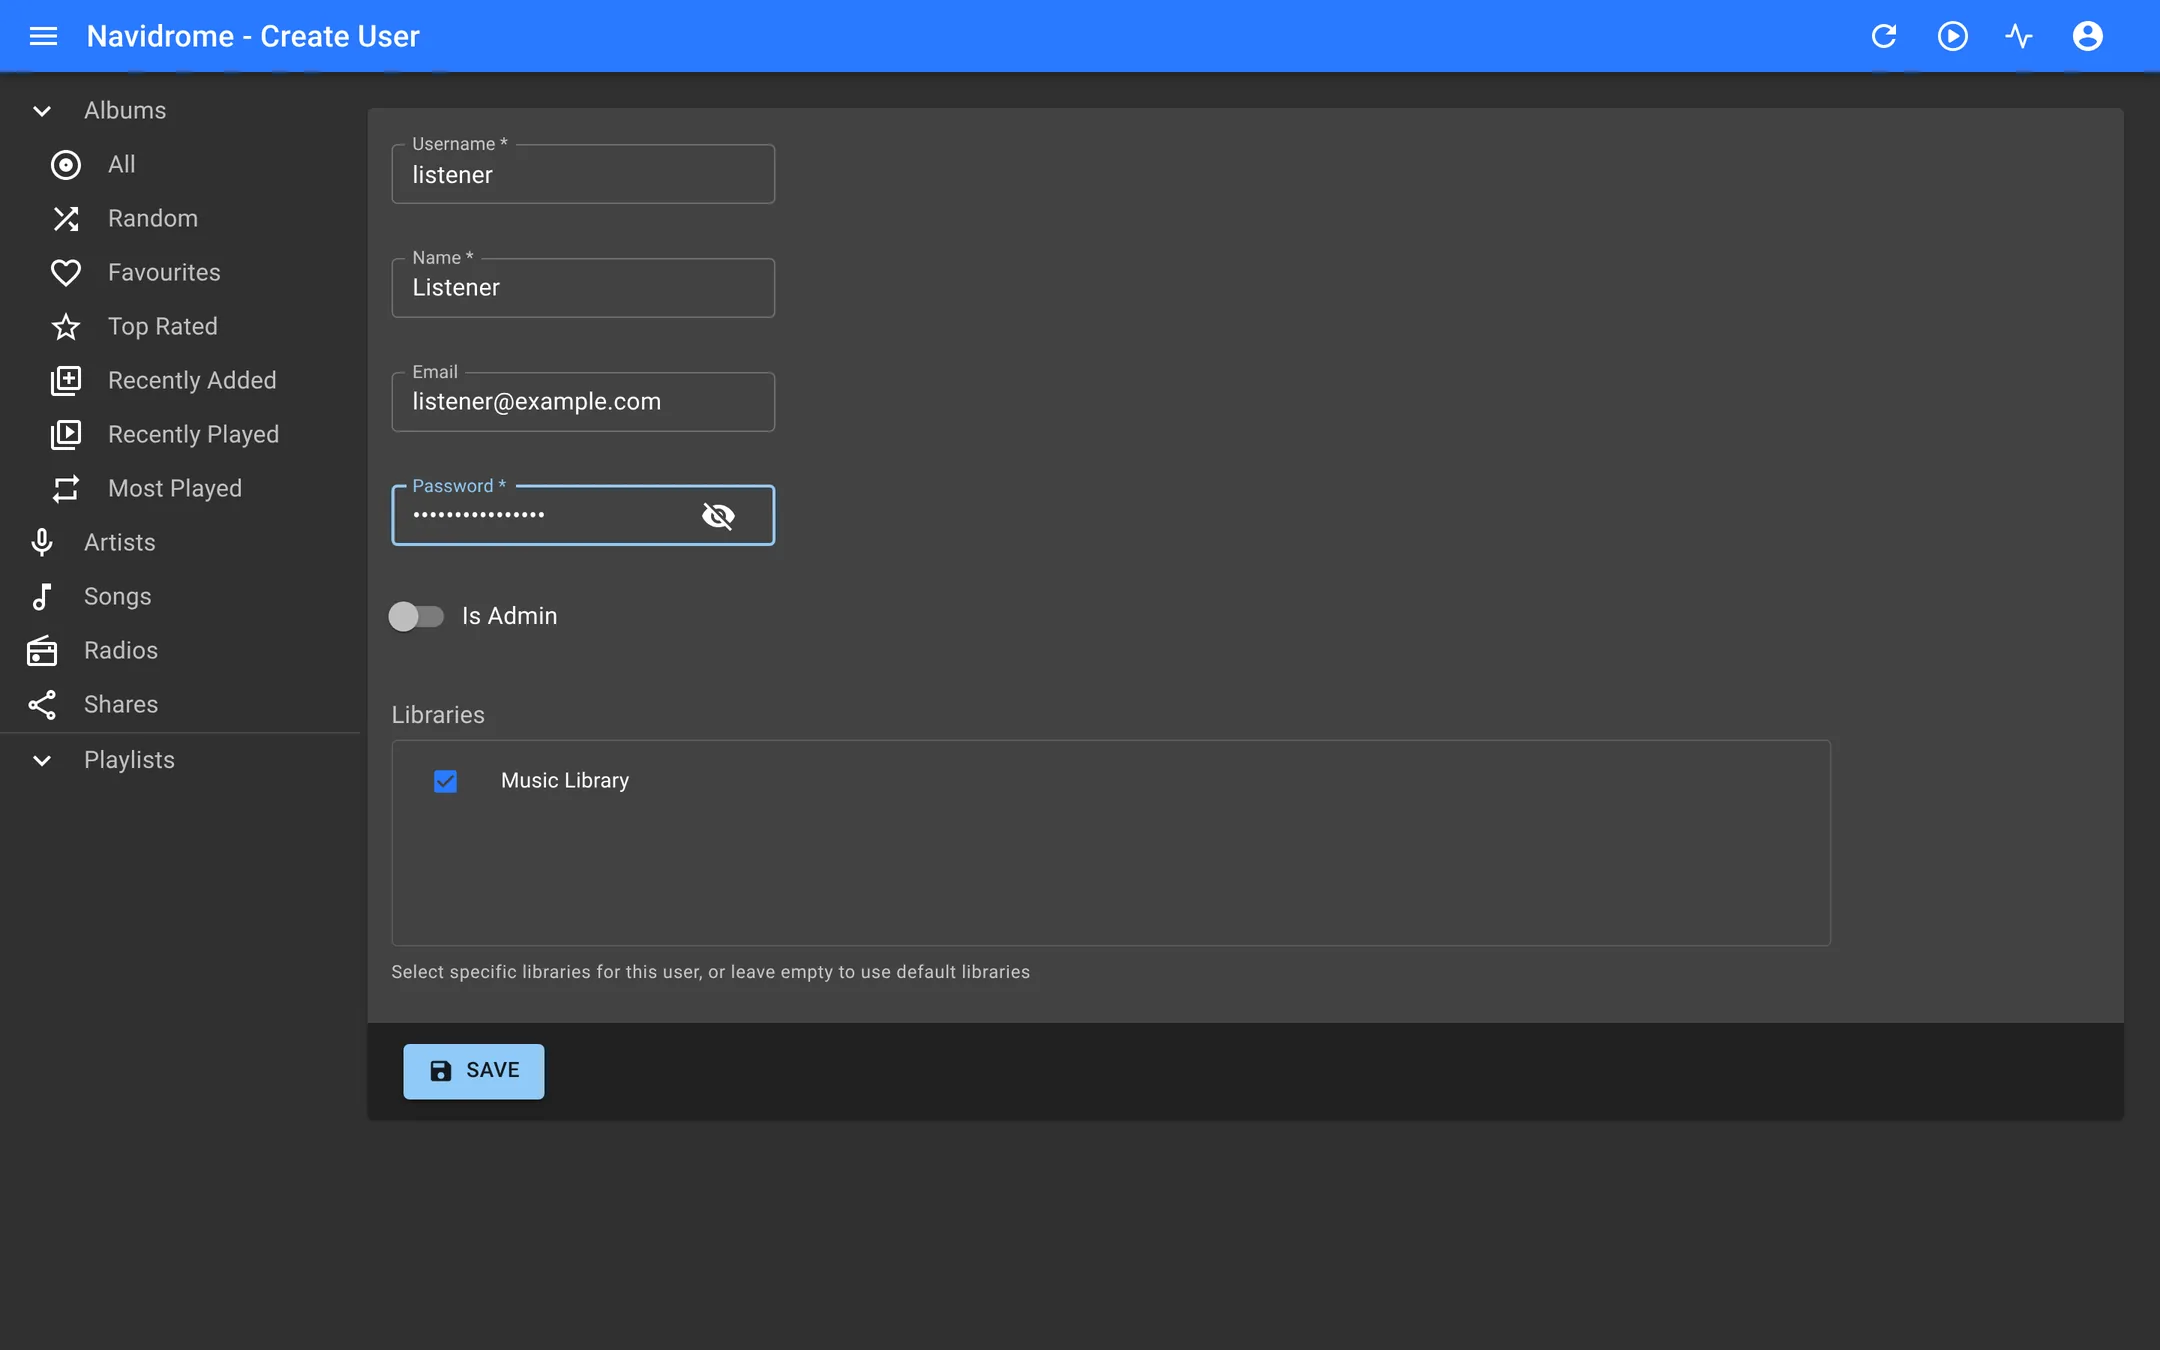
Task: Click the Random label in sidebar
Action: pyautogui.click(x=153, y=219)
